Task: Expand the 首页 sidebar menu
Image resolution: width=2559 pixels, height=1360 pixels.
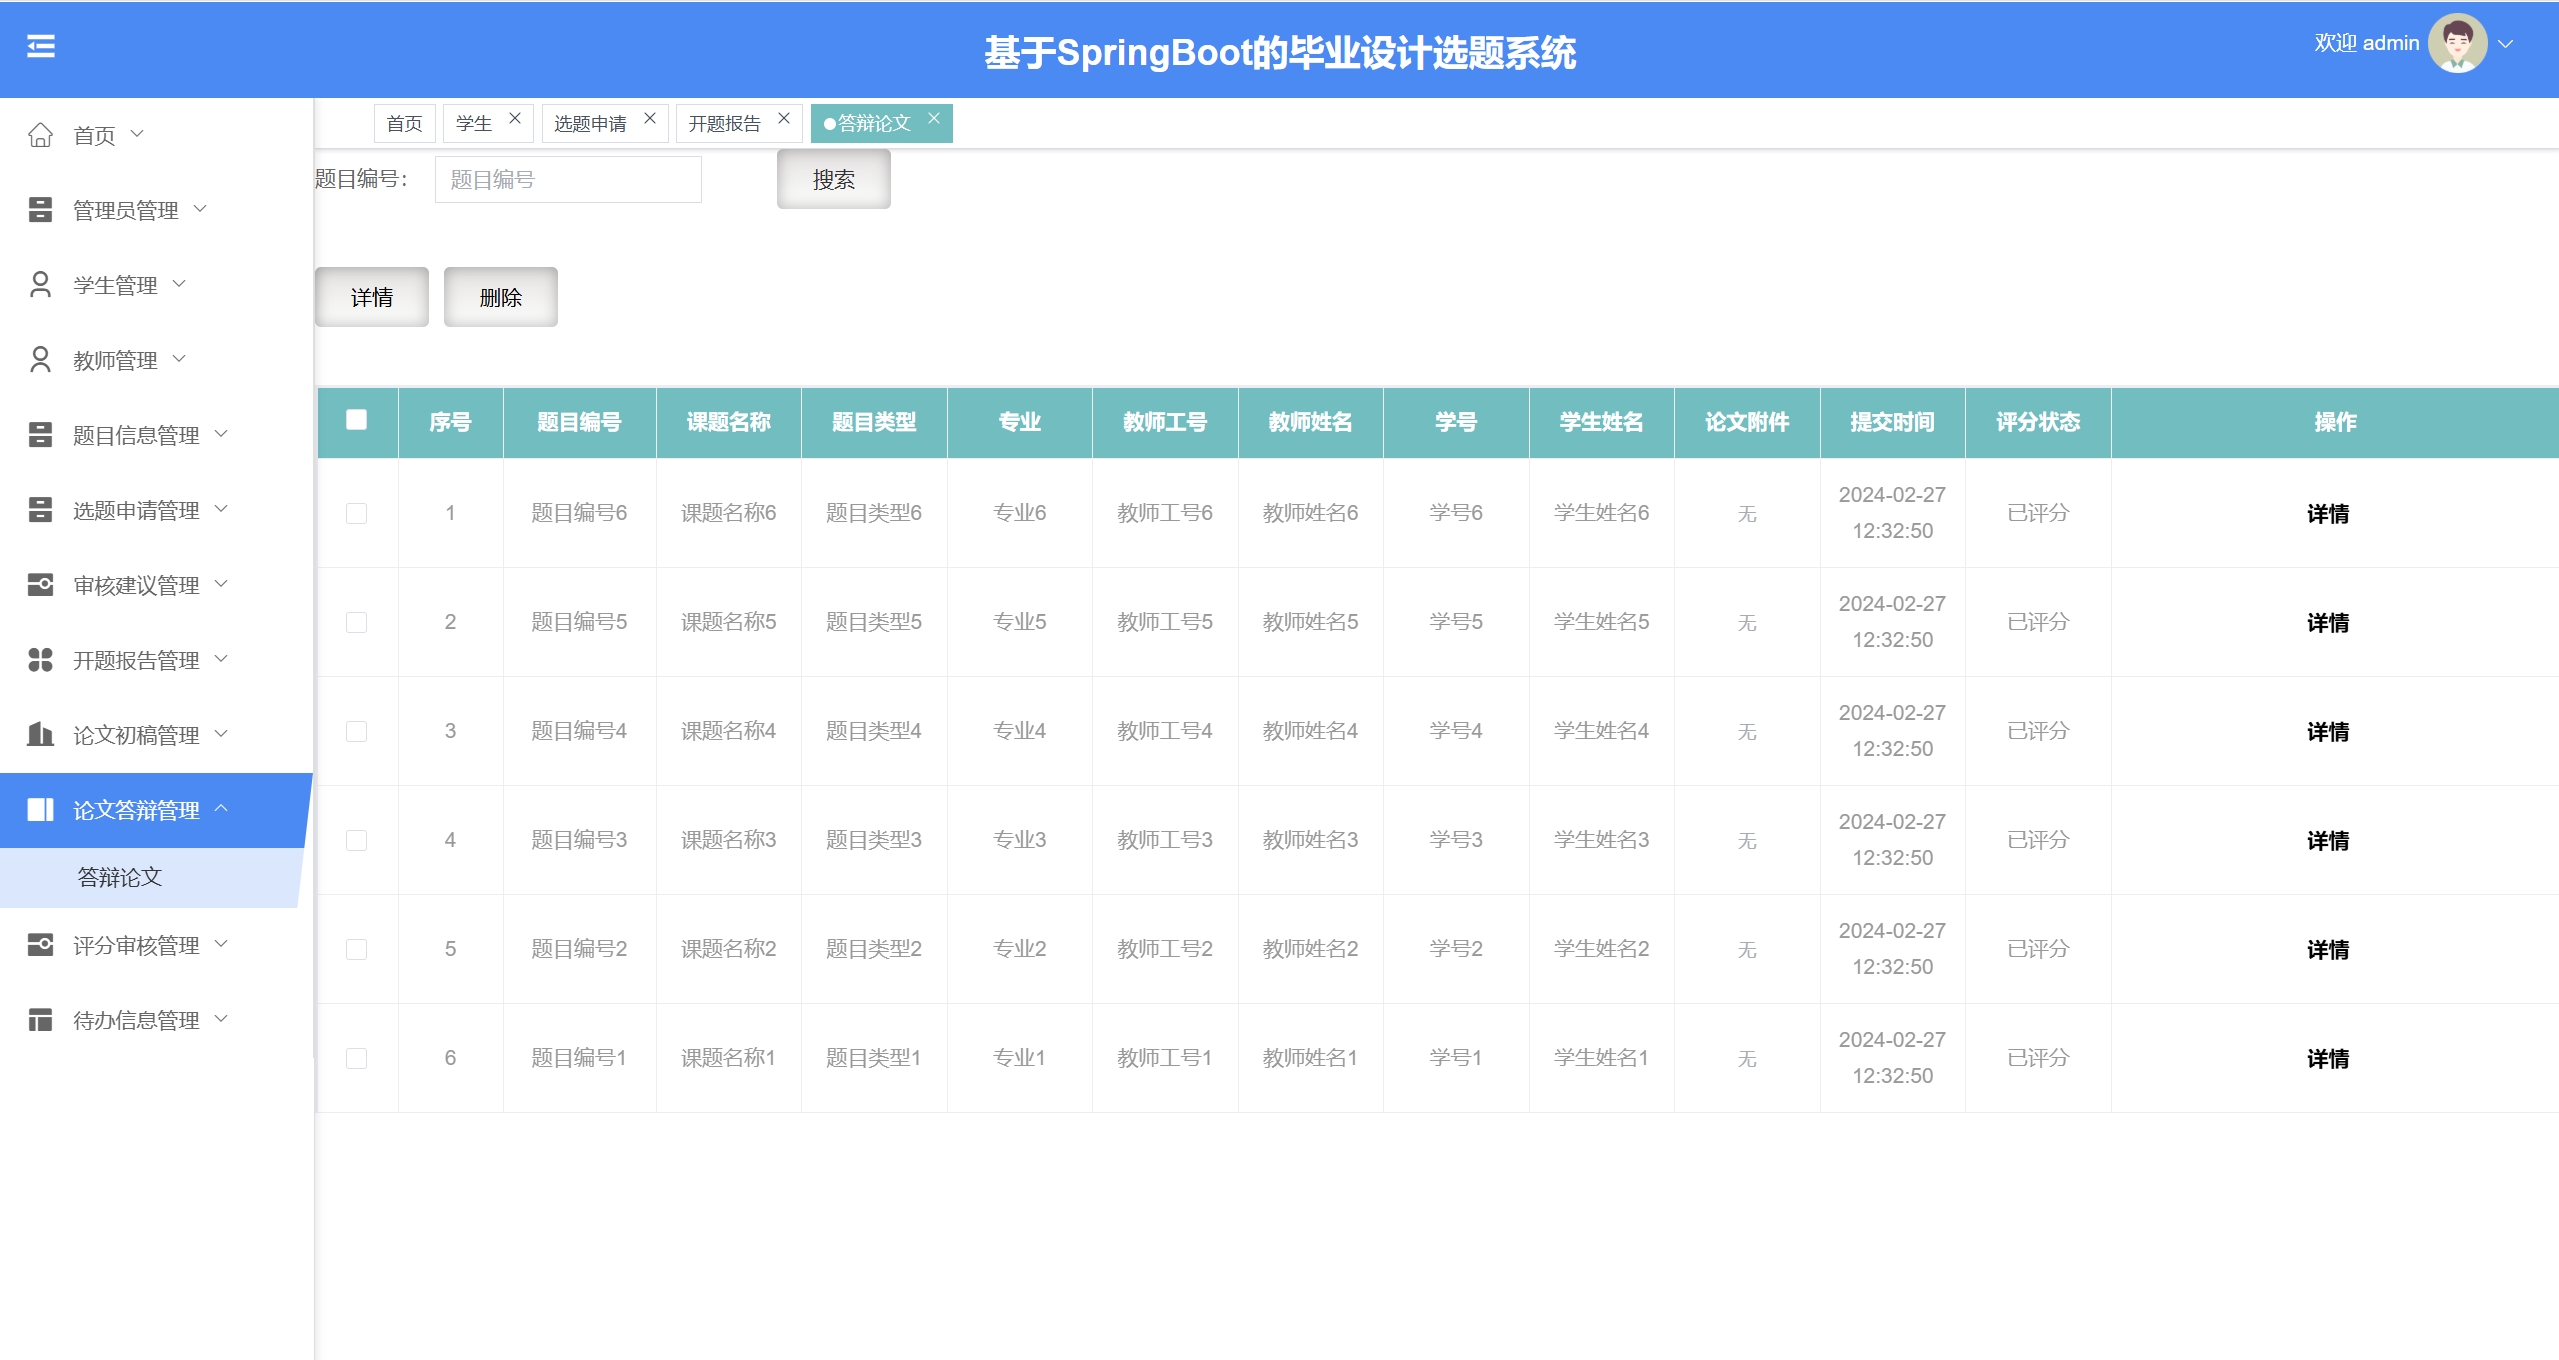Action: (x=138, y=134)
